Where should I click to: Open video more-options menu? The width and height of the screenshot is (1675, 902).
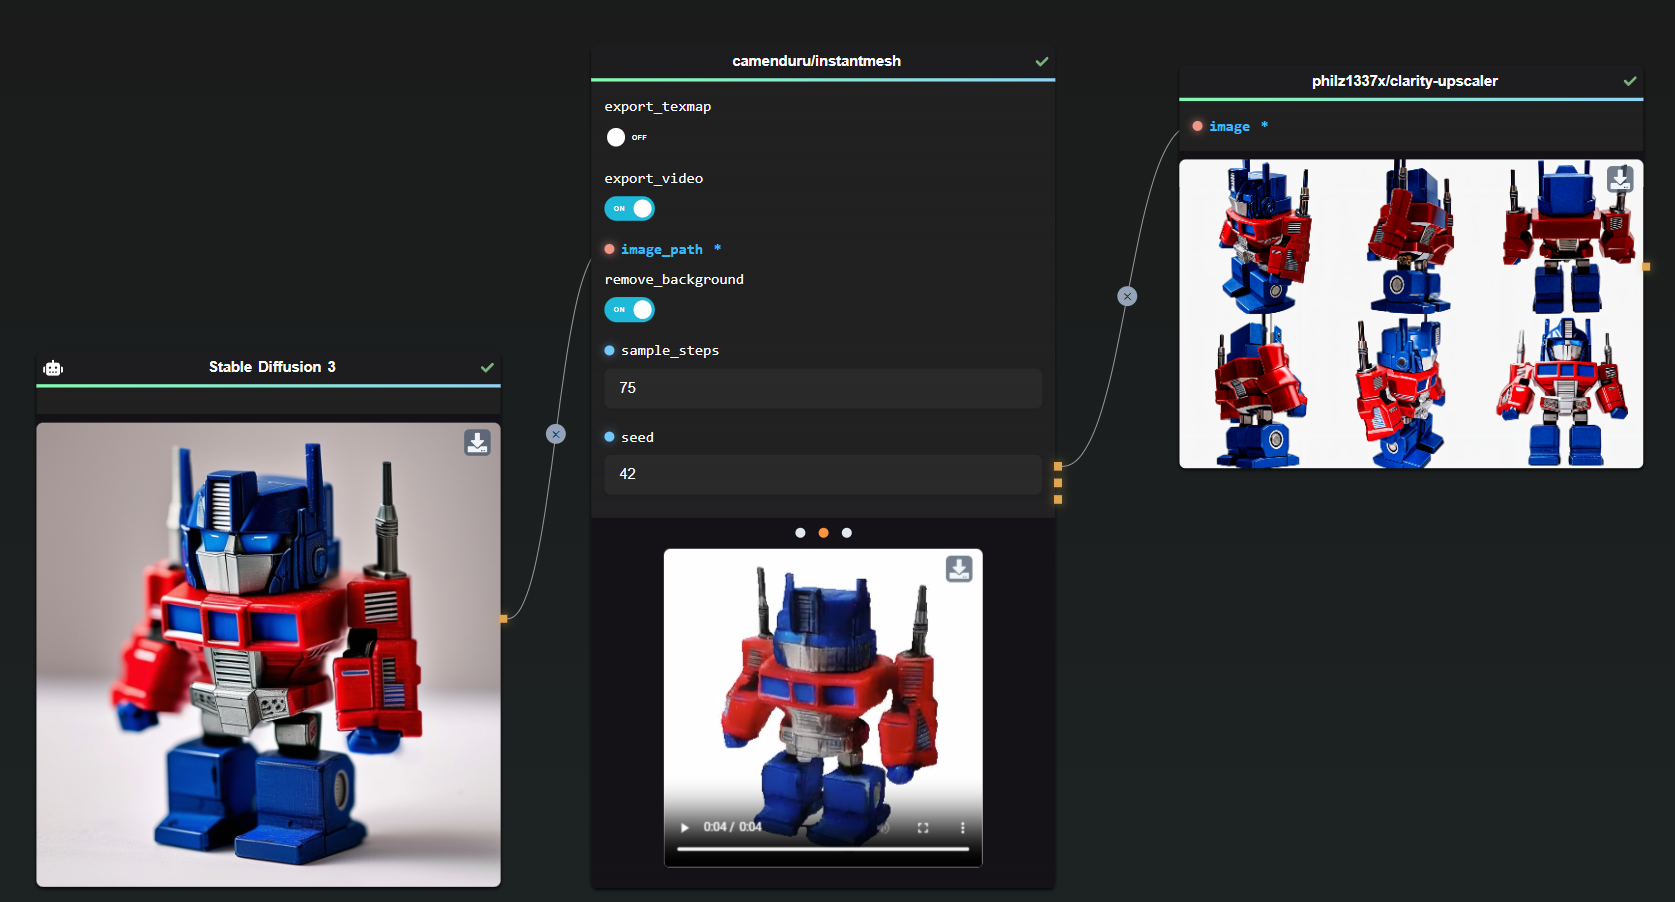(963, 828)
